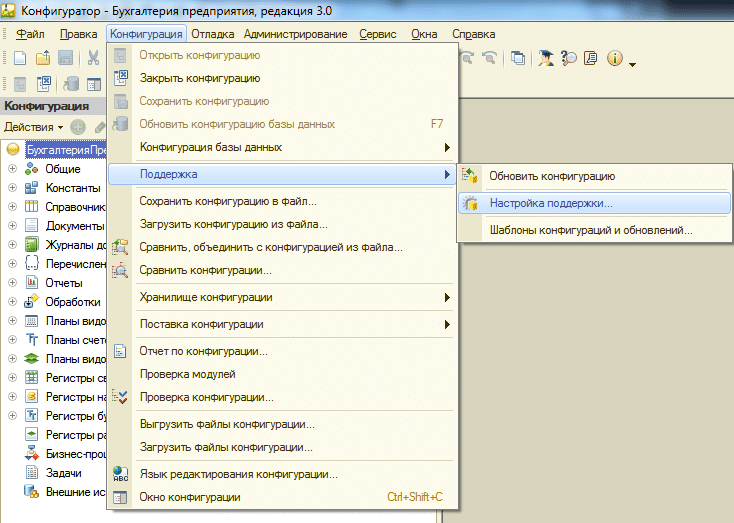Image resolution: width=734 pixels, height=523 pixels.
Task: Choose Обновить конфигурацию in submenu
Action: pyautogui.click(x=551, y=176)
